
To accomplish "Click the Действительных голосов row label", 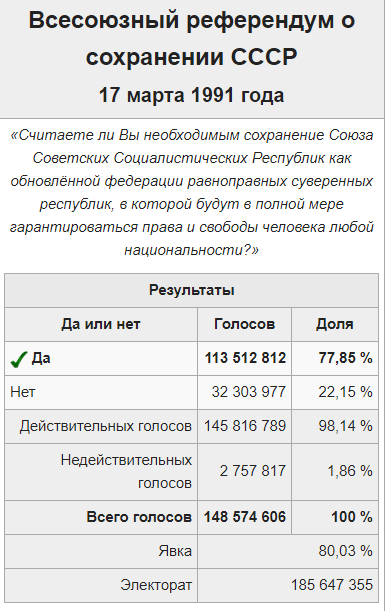I will (106, 426).
